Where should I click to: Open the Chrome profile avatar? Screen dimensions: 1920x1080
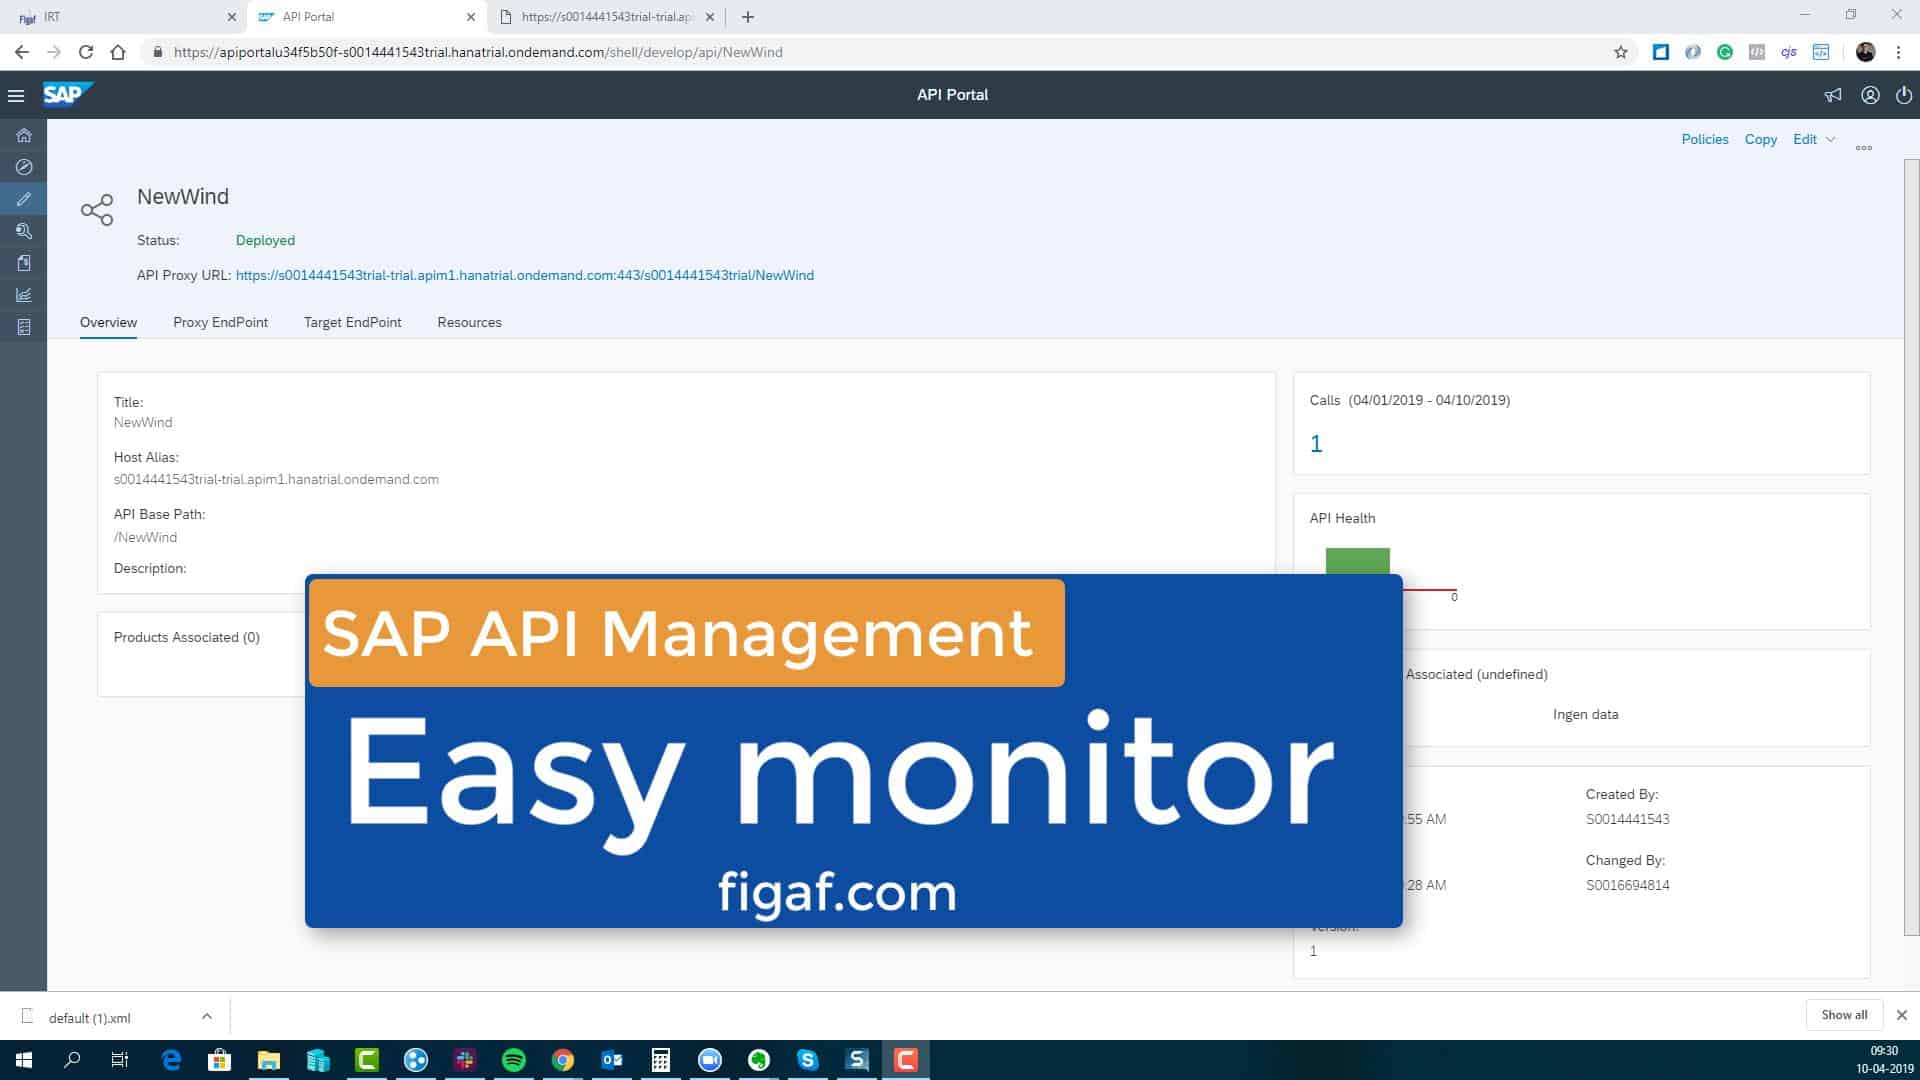click(x=1866, y=52)
